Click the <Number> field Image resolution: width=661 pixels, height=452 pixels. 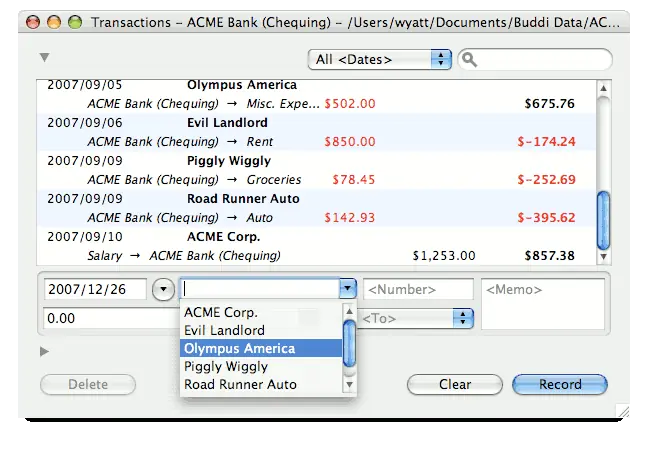[418, 289]
